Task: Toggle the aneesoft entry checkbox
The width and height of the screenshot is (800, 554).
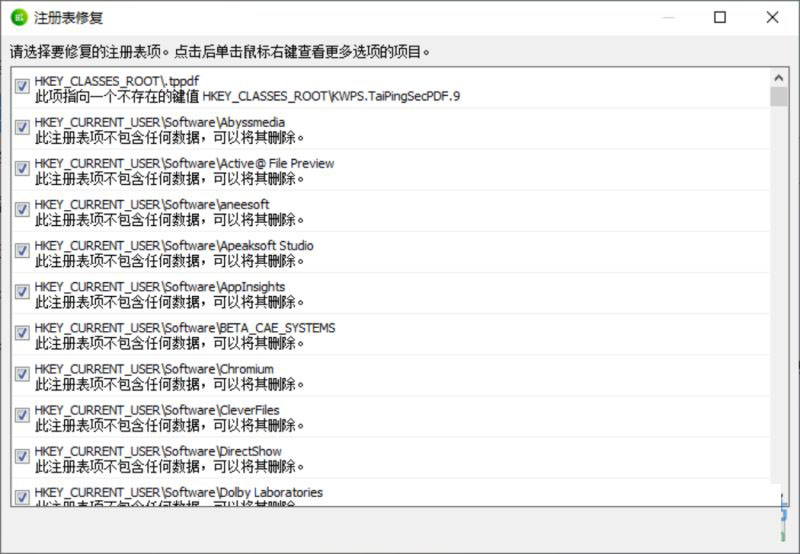Action: (x=22, y=210)
